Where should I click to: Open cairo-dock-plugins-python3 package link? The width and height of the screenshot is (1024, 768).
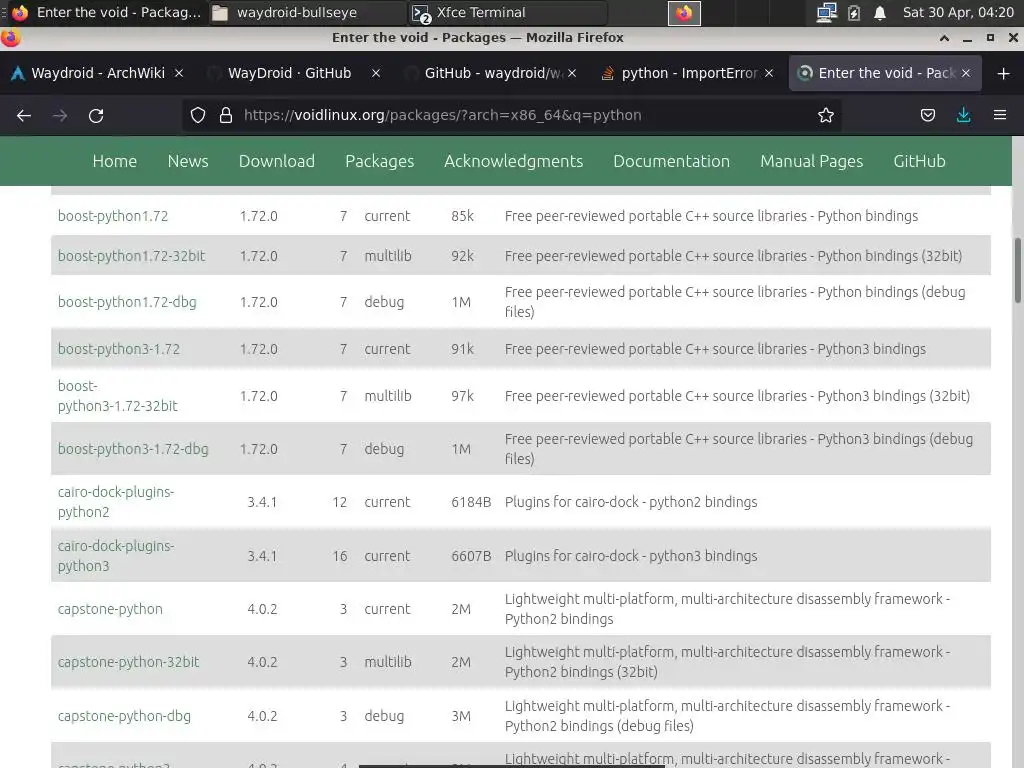pyautogui.click(x=116, y=556)
